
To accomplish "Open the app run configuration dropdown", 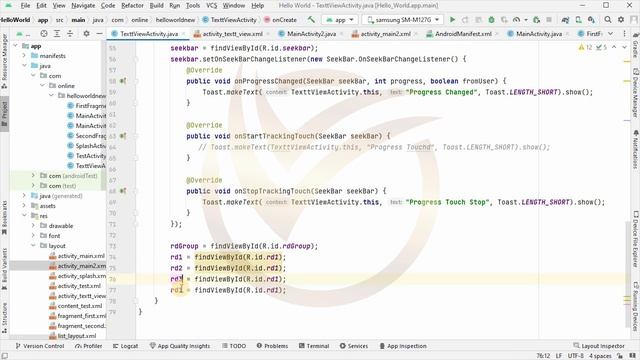I will click(x=340, y=20).
